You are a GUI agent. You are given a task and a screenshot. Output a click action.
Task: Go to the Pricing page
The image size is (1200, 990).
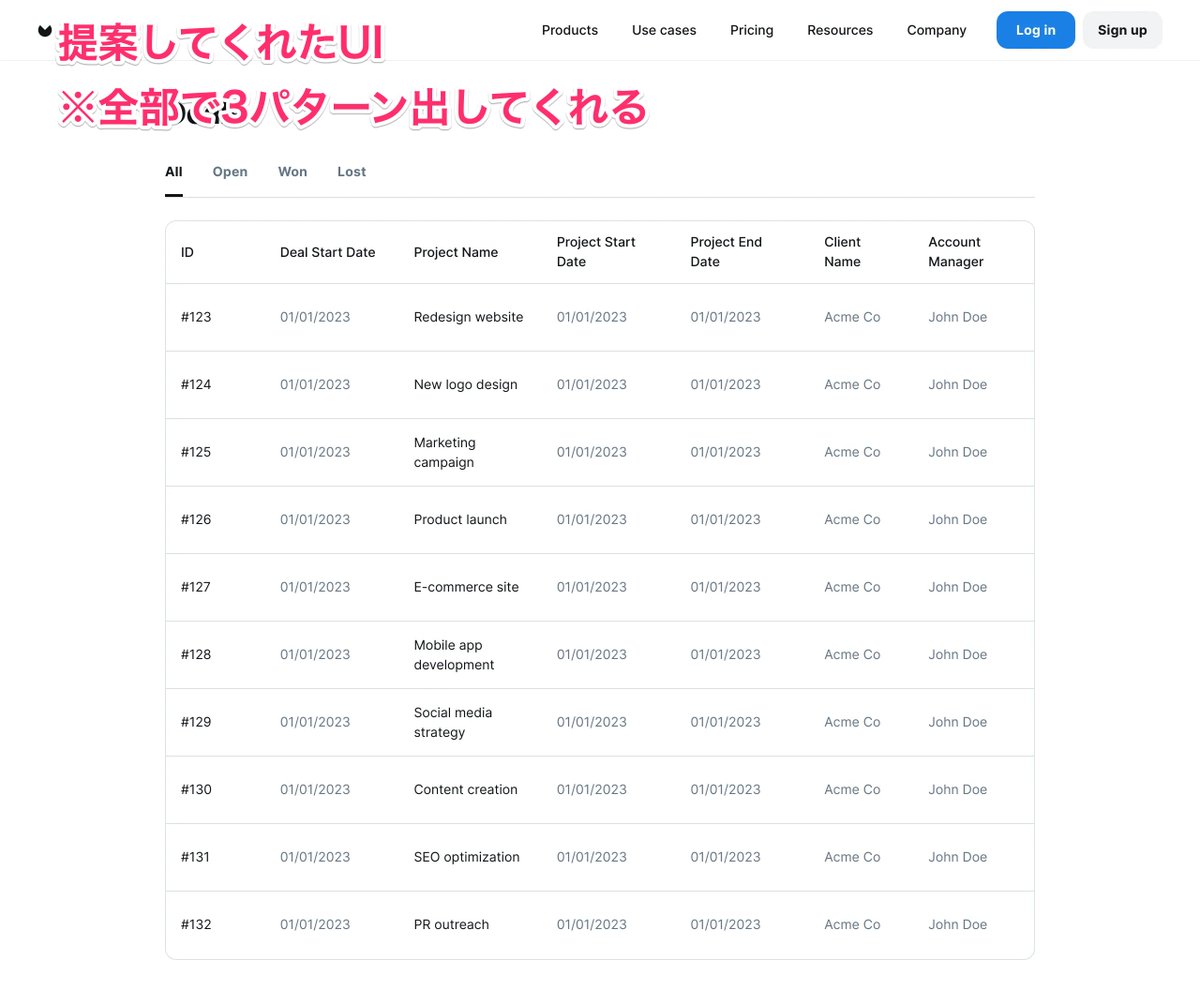pyautogui.click(x=752, y=30)
